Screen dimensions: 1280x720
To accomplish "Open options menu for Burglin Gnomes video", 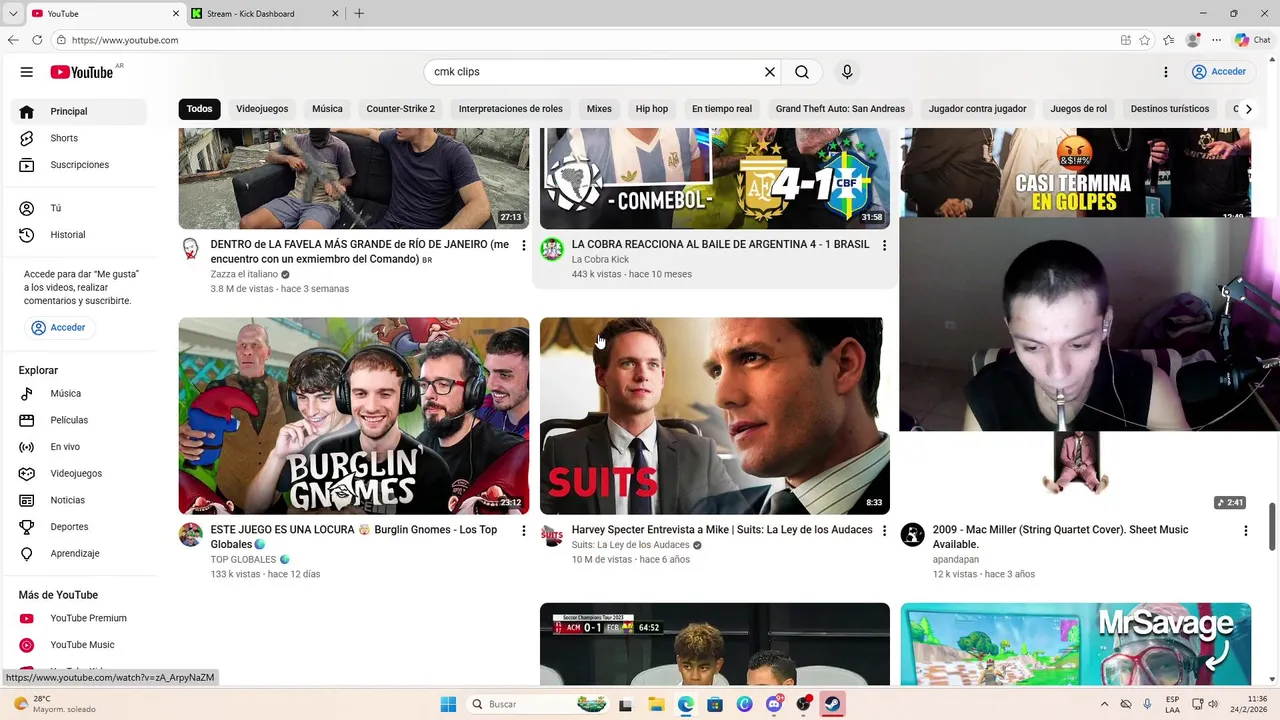I will coord(523,531).
